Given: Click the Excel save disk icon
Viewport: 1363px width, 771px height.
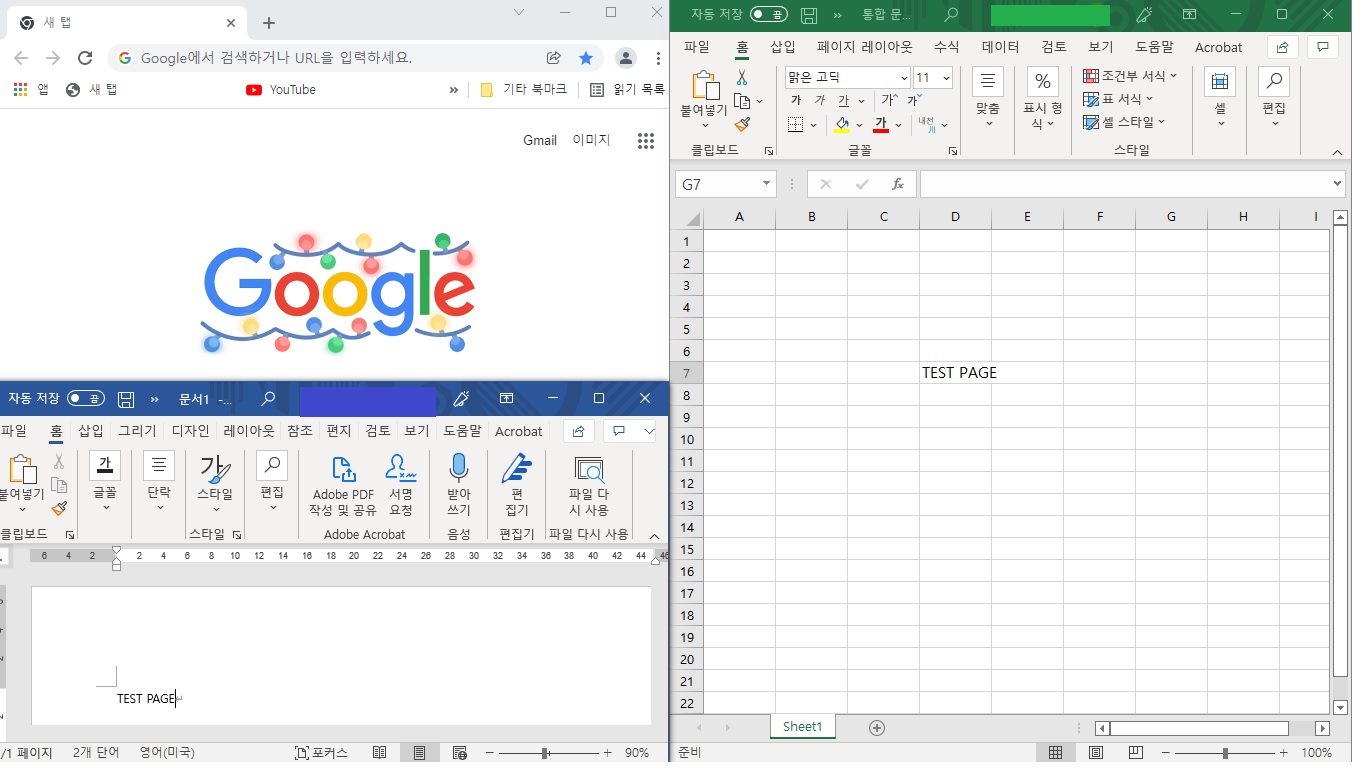Looking at the screenshot, I should click(809, 15).
